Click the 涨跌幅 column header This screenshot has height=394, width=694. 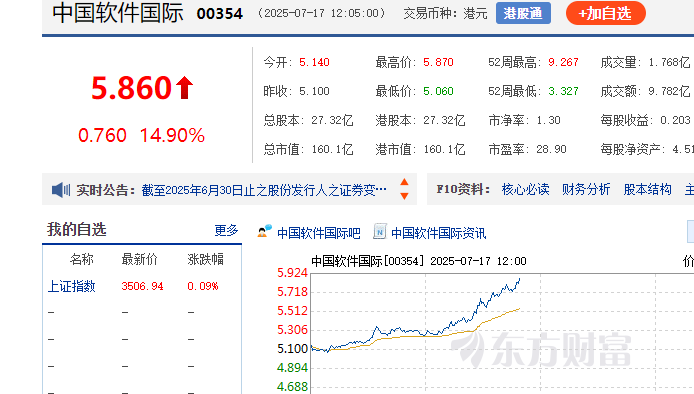coord(205,259)
